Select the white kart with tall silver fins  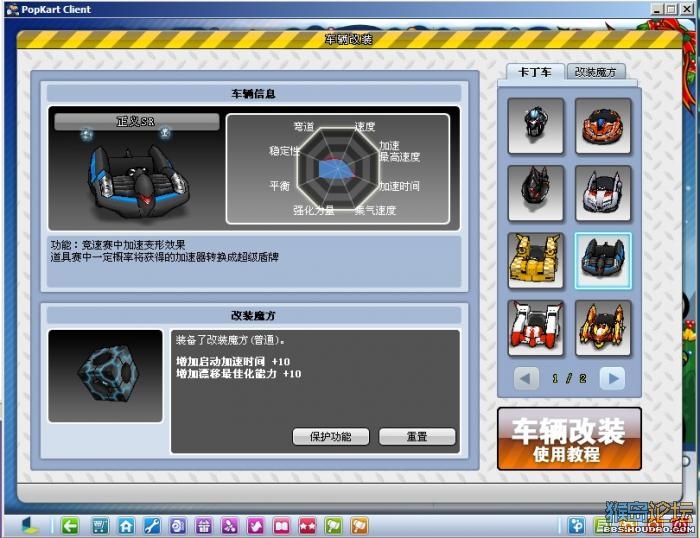click(x=603, y=193)
